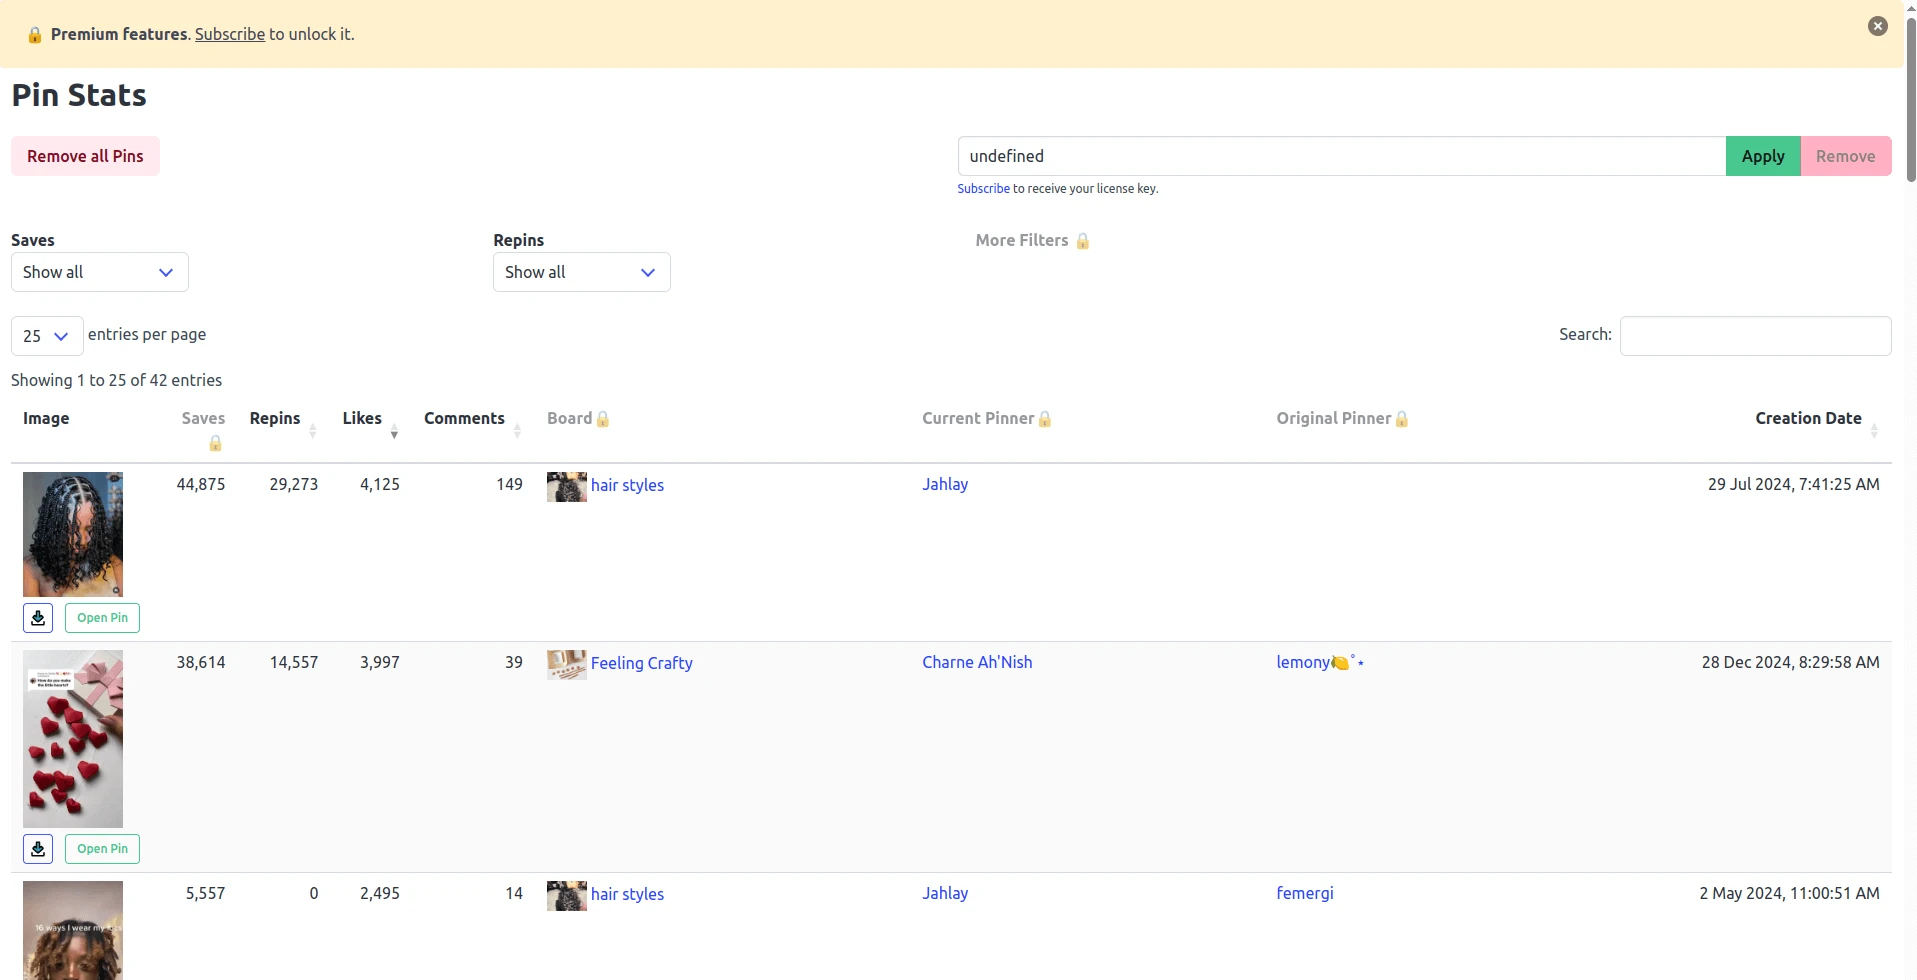Click curly hair pin thumbnail
The width and height of the screenshot is (1917, 980).
(x=73, y=534)
